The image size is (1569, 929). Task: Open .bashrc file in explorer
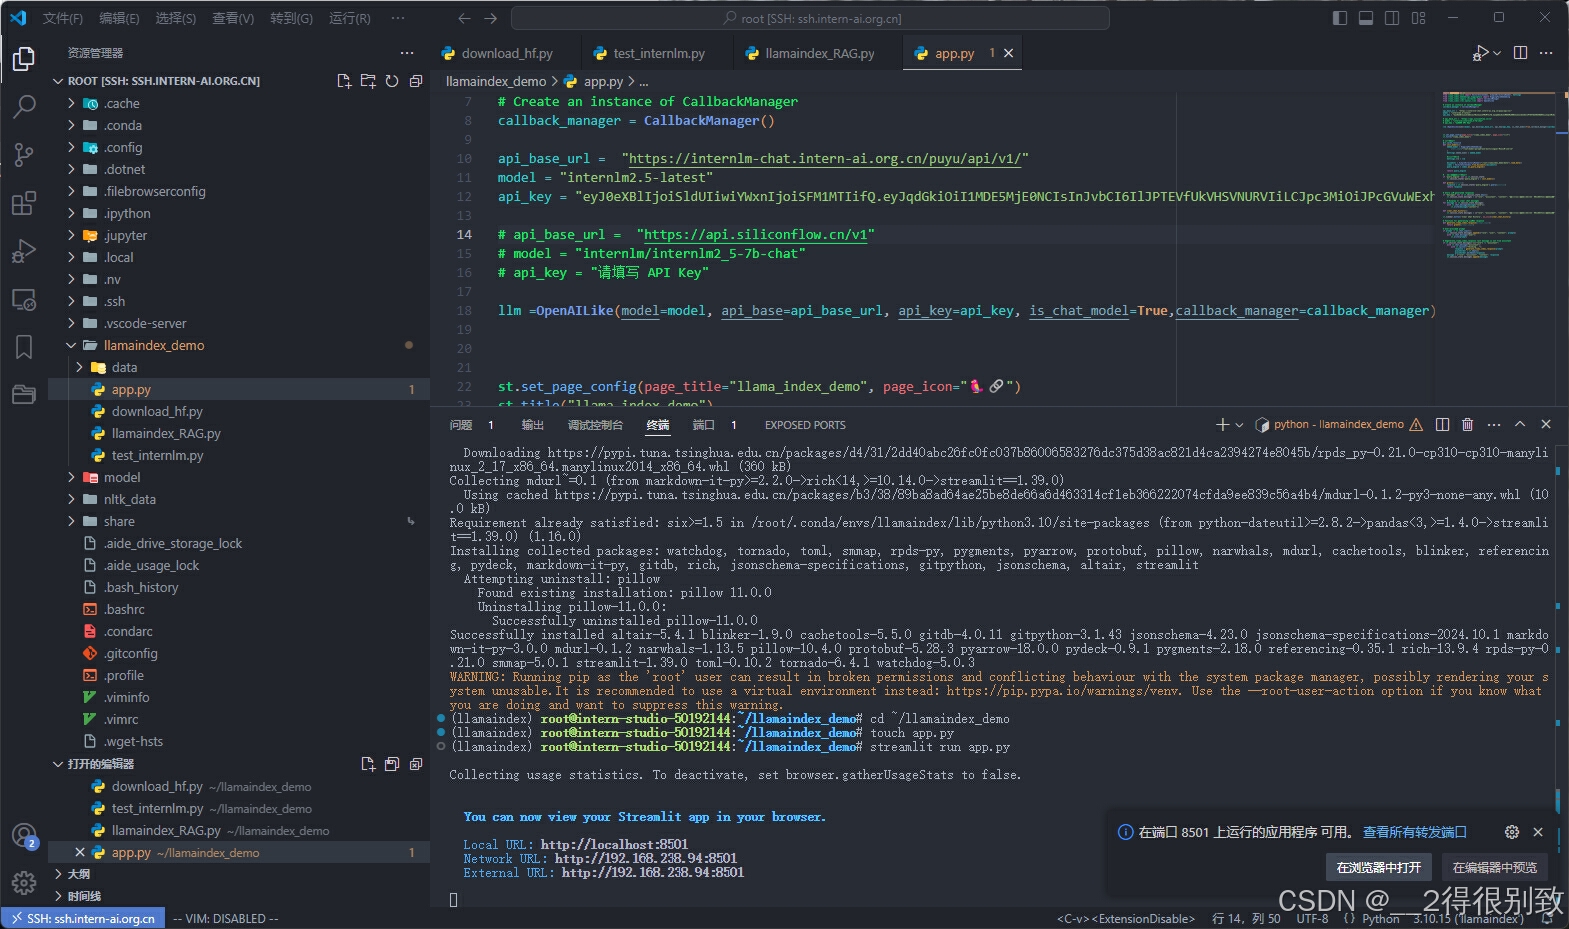point(124,609)
